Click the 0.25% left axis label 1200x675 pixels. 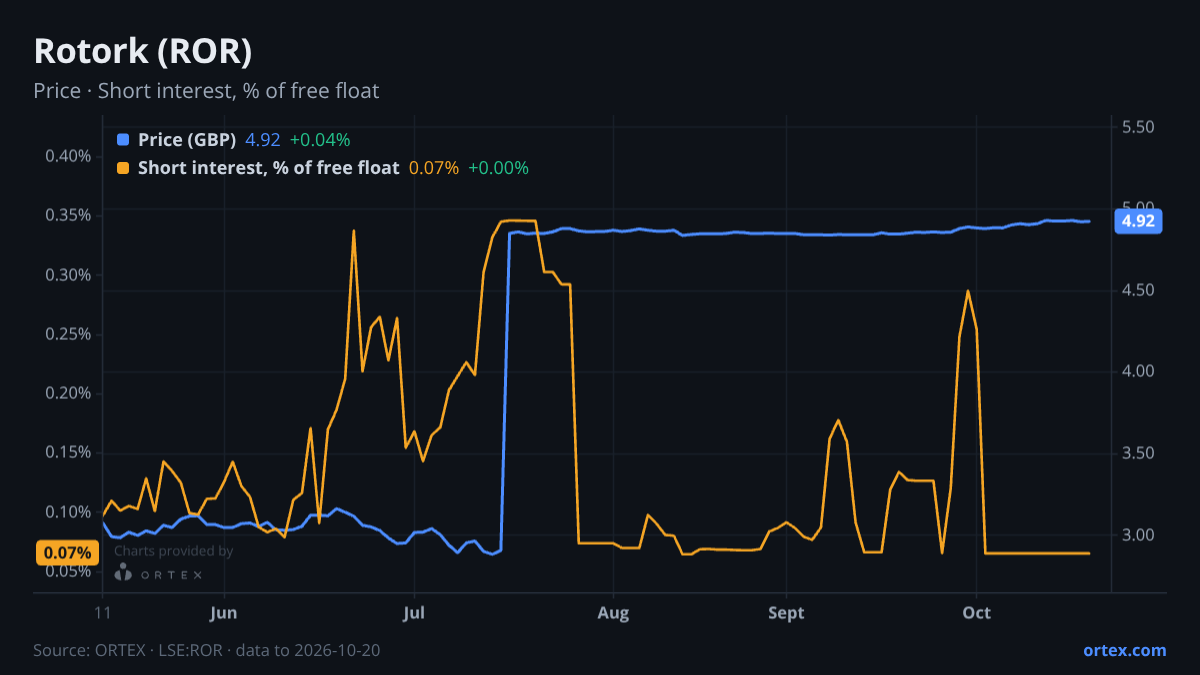click(68, 334)
